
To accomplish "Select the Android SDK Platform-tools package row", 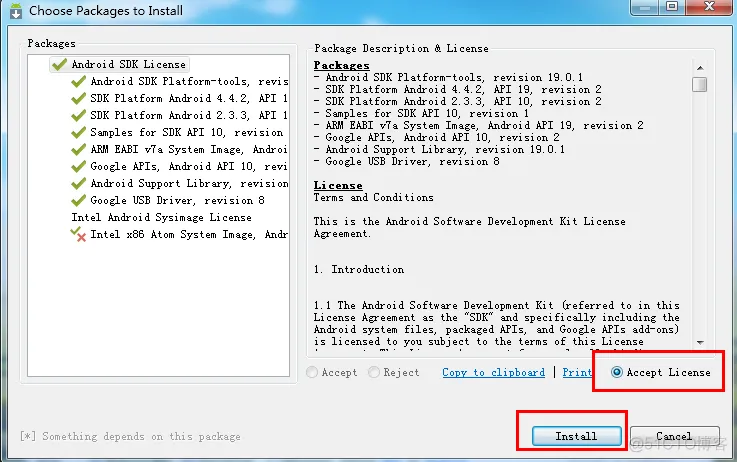I will coord(180,81).
